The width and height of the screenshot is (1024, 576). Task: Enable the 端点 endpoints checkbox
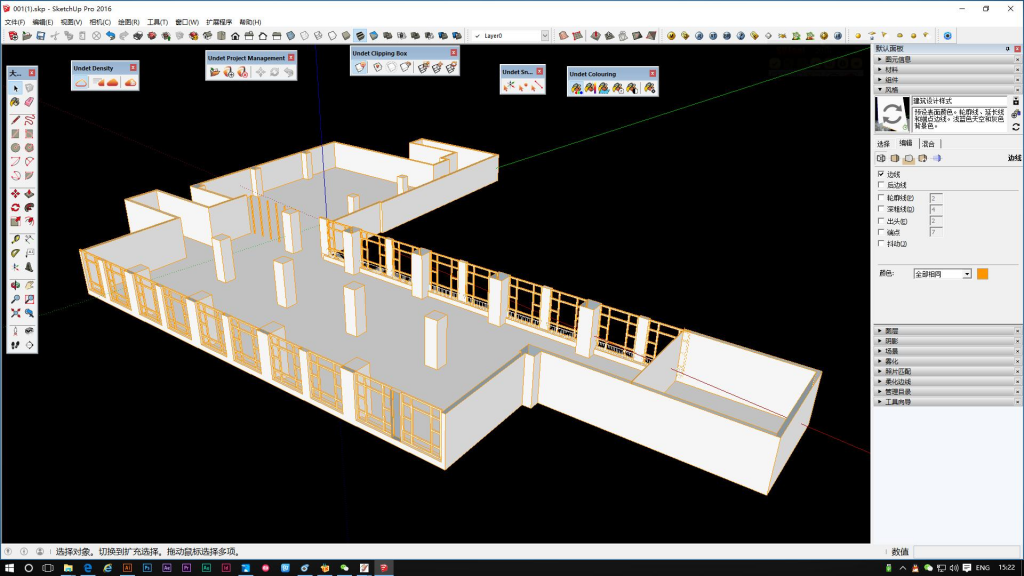coord(881,232)
